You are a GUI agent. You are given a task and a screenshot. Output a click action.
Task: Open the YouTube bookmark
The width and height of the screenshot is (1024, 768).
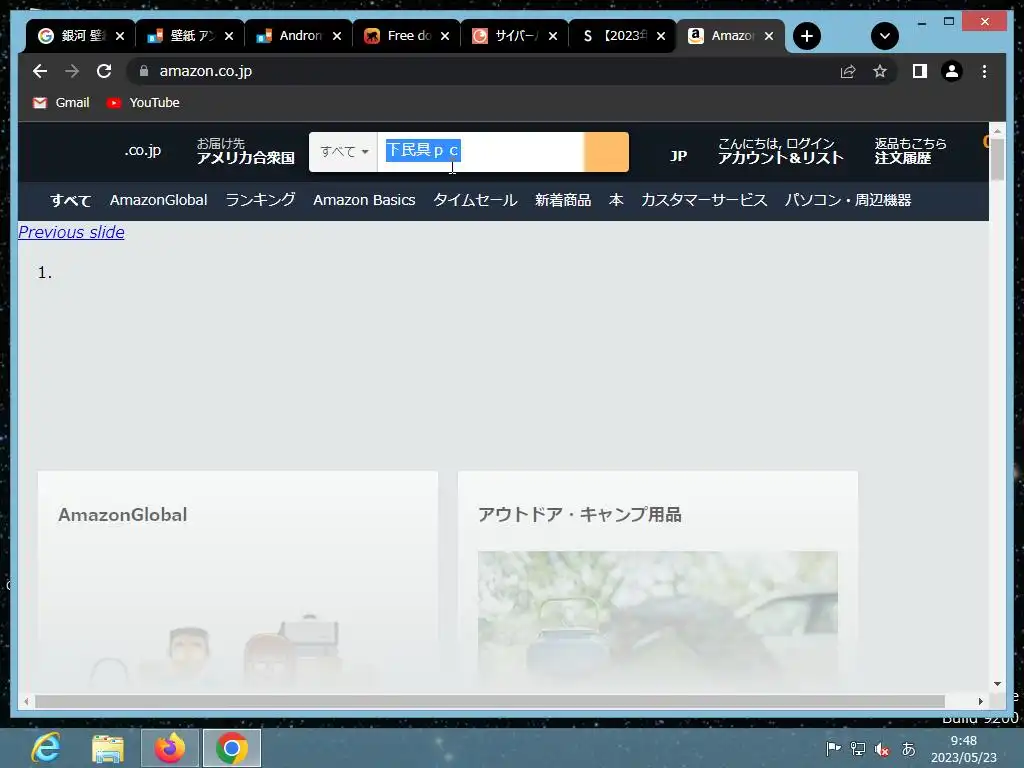142,103
